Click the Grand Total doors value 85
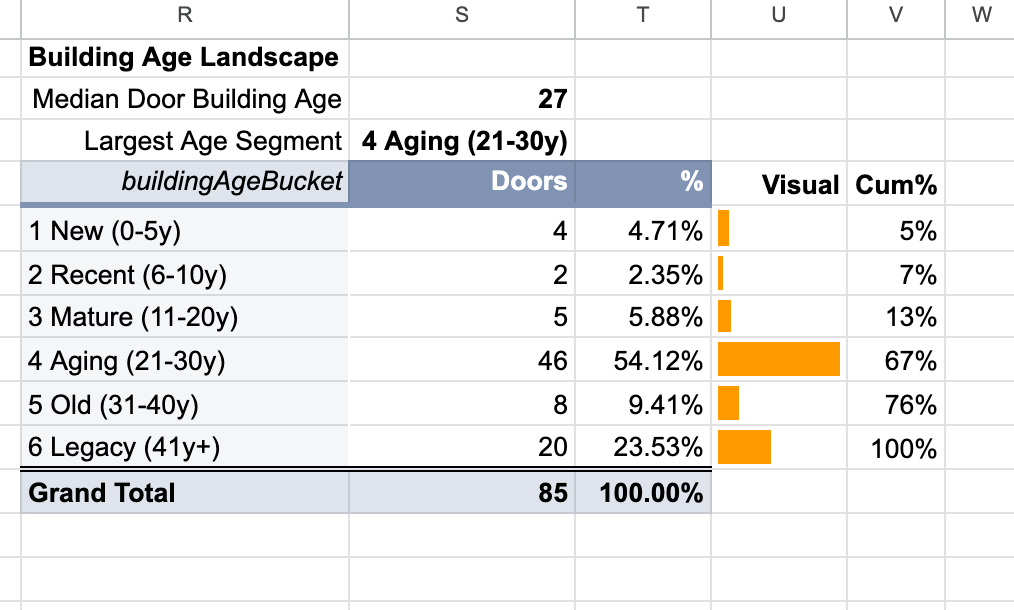The image size is (1014, 610). (x=462, y=493)
